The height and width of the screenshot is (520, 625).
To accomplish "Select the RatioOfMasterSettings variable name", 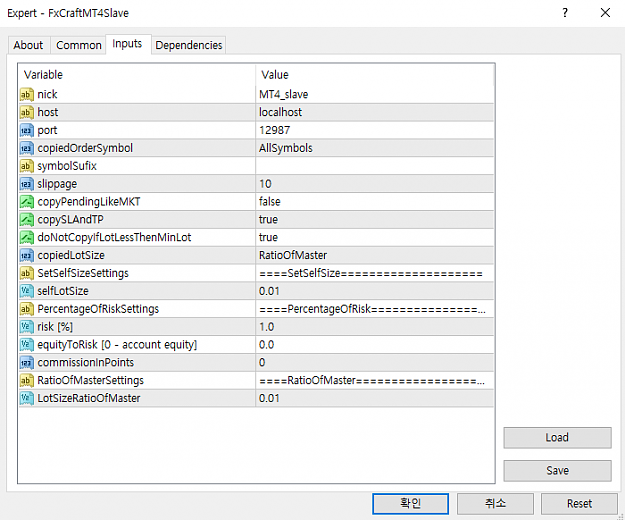I will coord(90,381).
